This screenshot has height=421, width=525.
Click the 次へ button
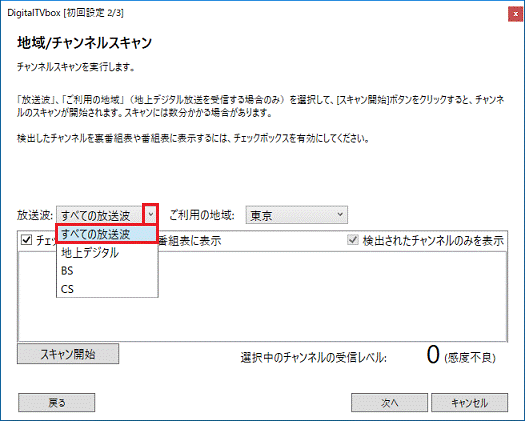pyautogui.click(x=389, y=402)
